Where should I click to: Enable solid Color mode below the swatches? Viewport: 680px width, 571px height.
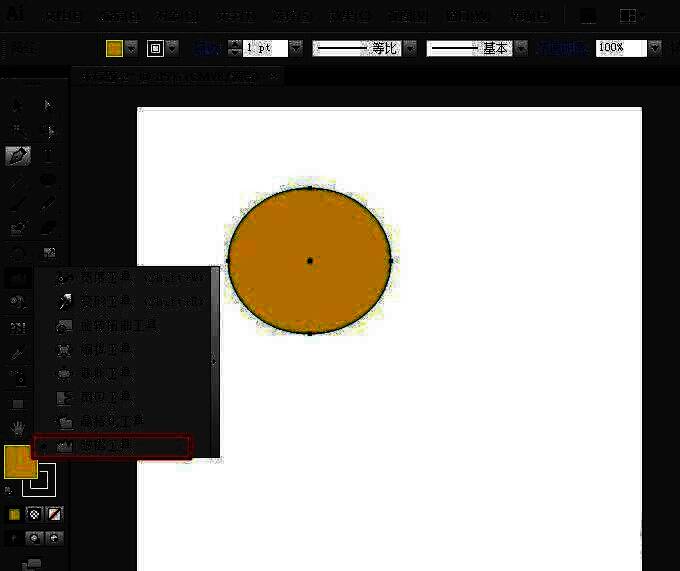(14, 514)
